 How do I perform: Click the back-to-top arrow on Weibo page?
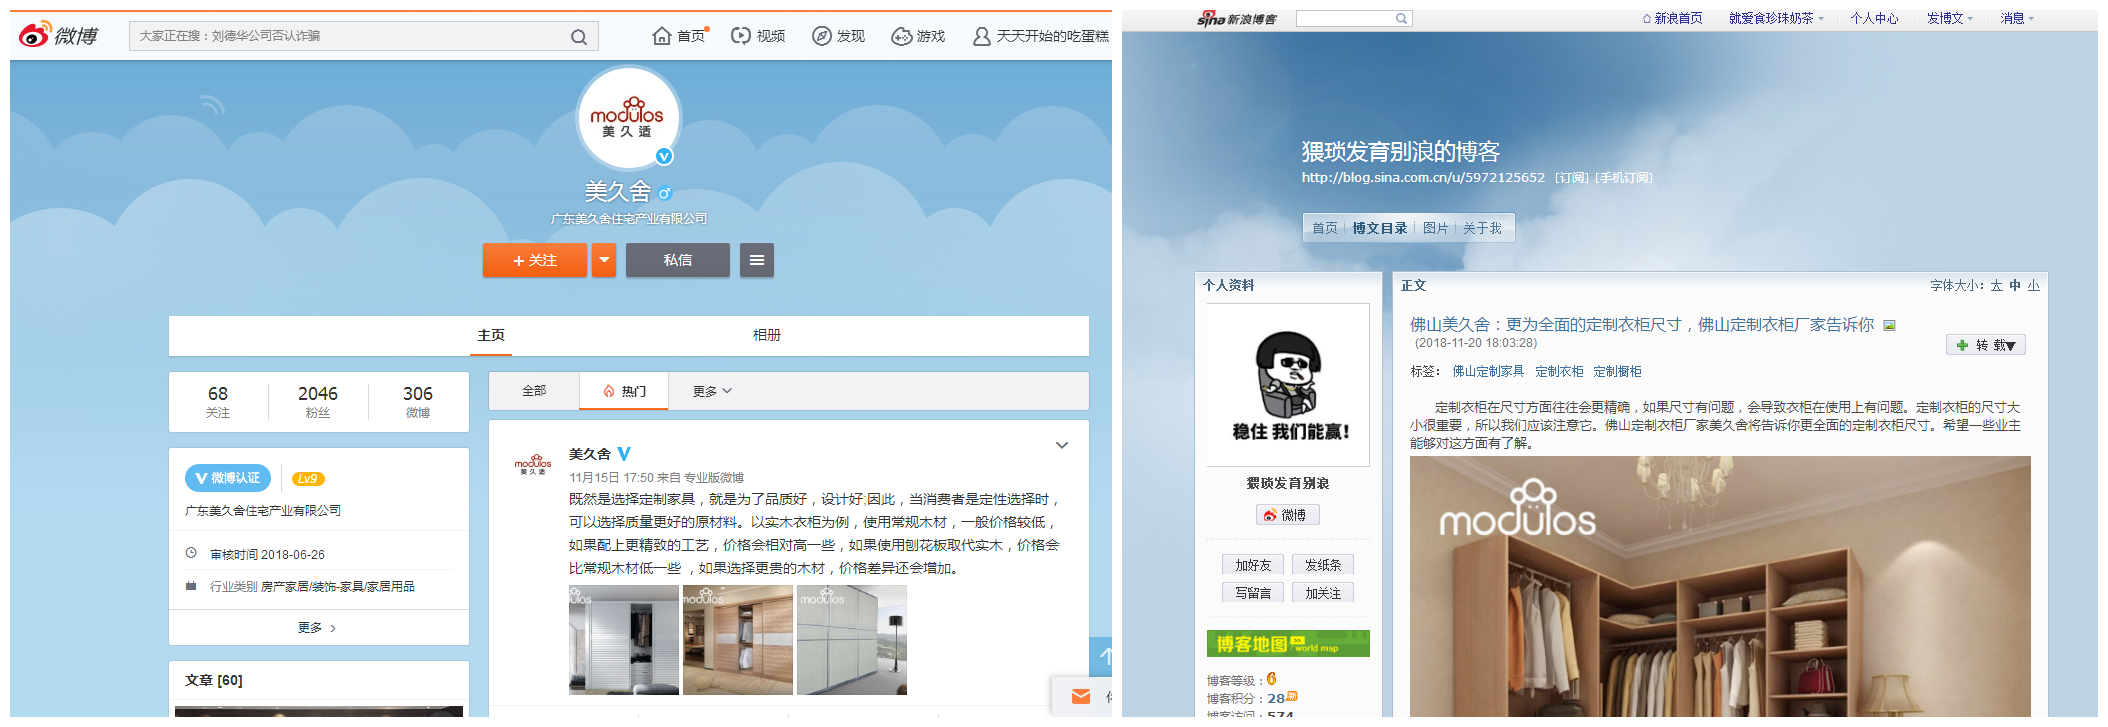pos(1102,657)
